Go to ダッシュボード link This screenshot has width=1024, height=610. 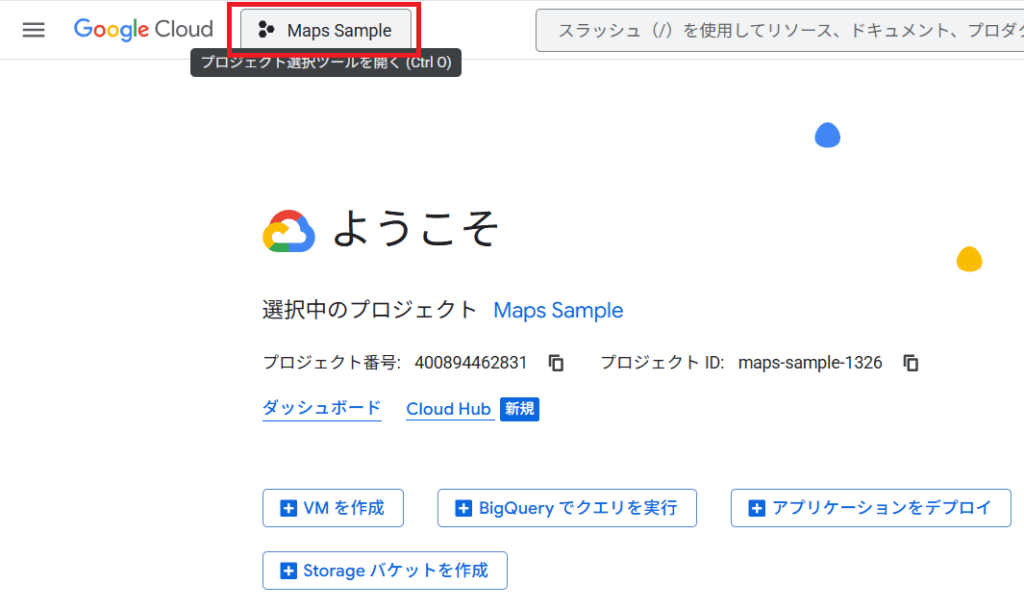tap(321, 408)
